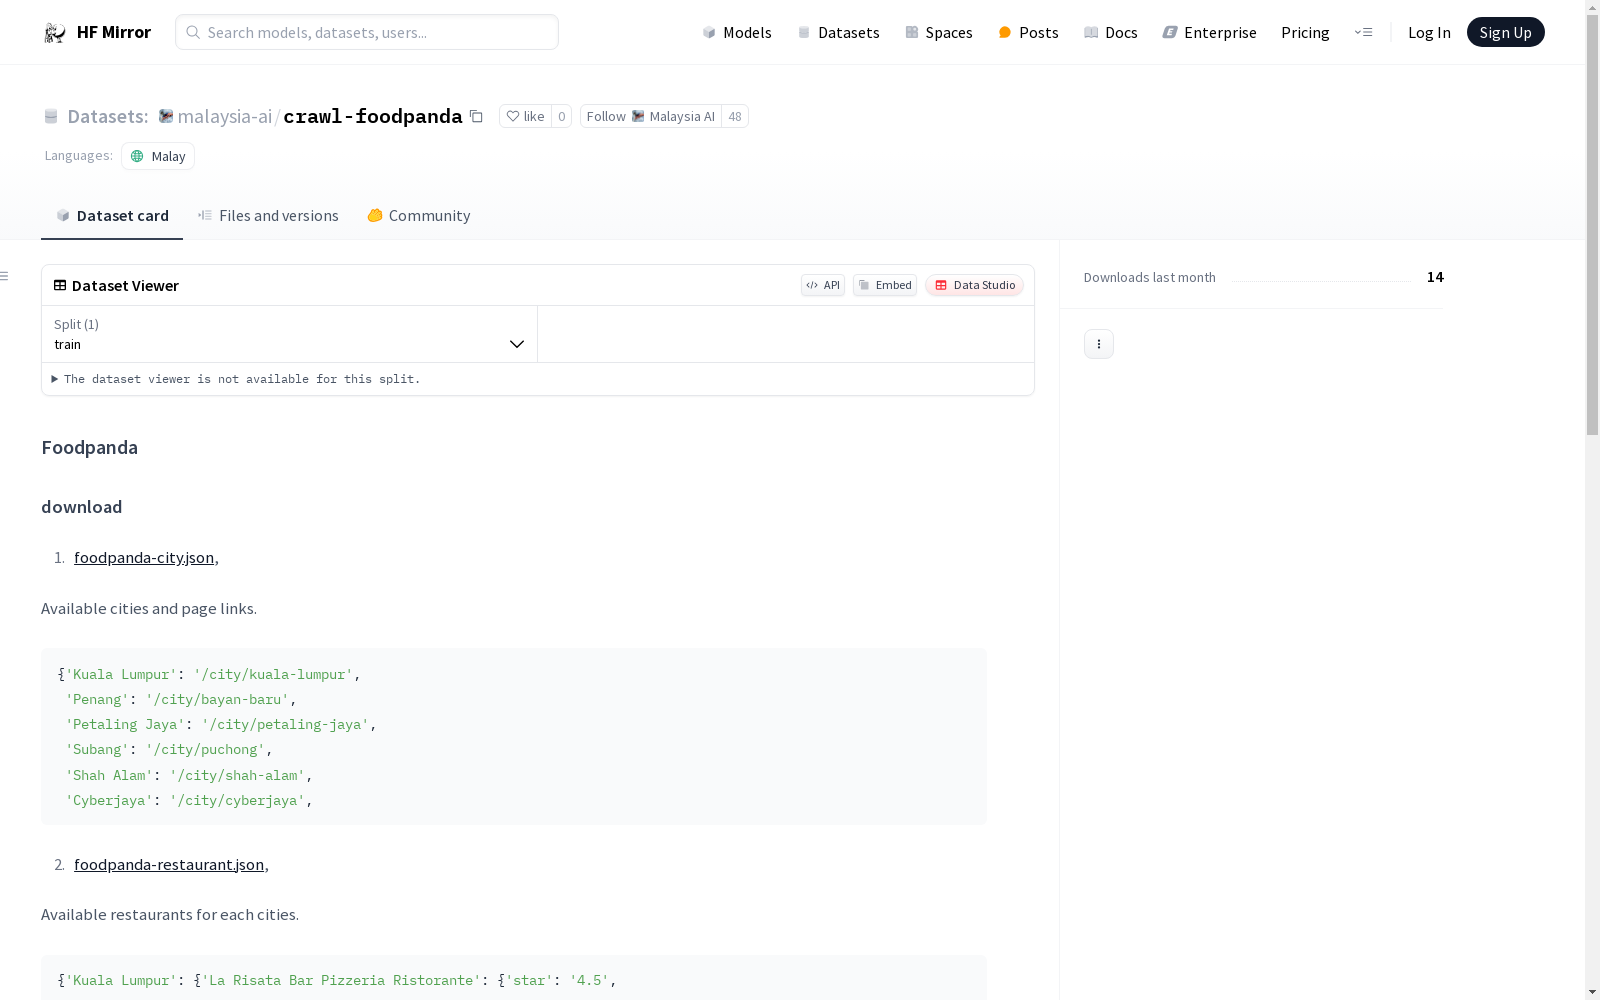Open Data Studio

point(974,285)
